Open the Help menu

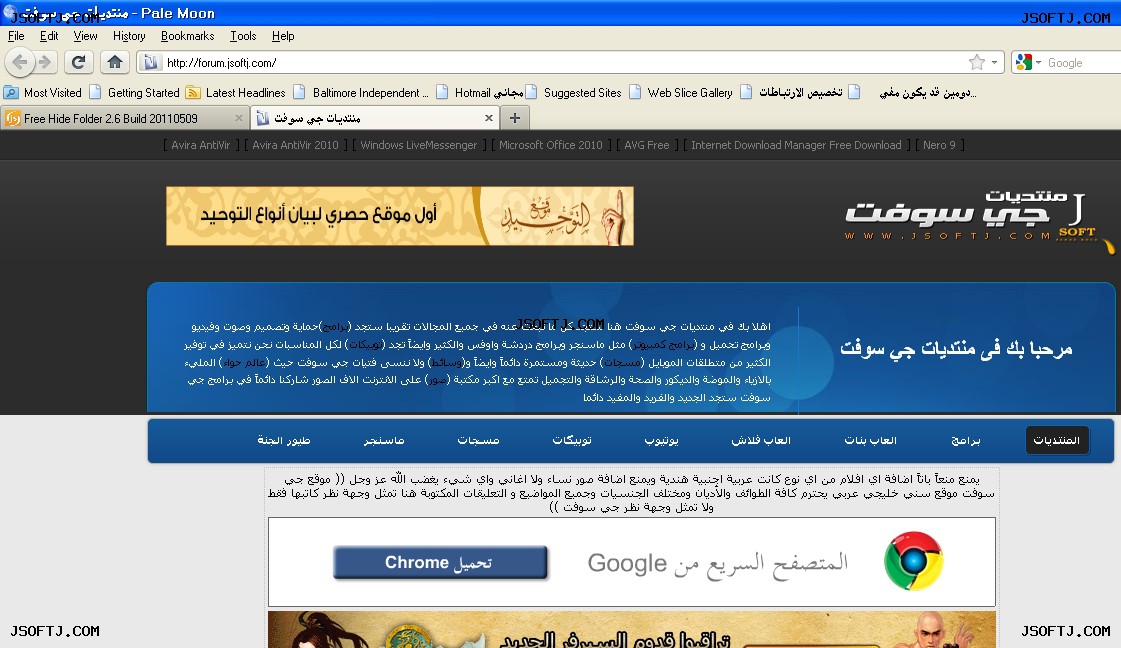point(282,36)
